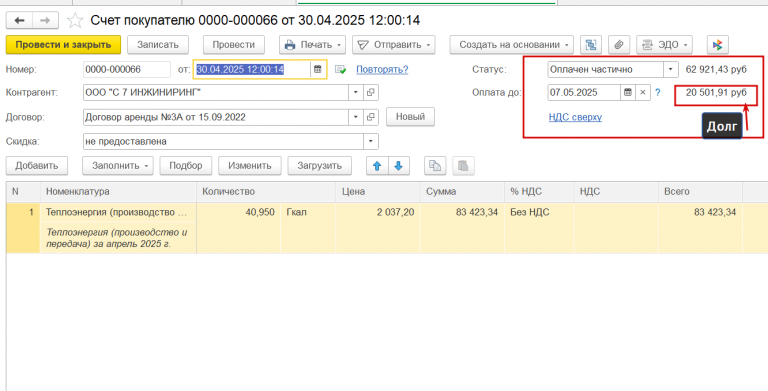Viewport: 768px width, 391px height.
Task: Go back with the left arrow button
Action: [20, 20]
